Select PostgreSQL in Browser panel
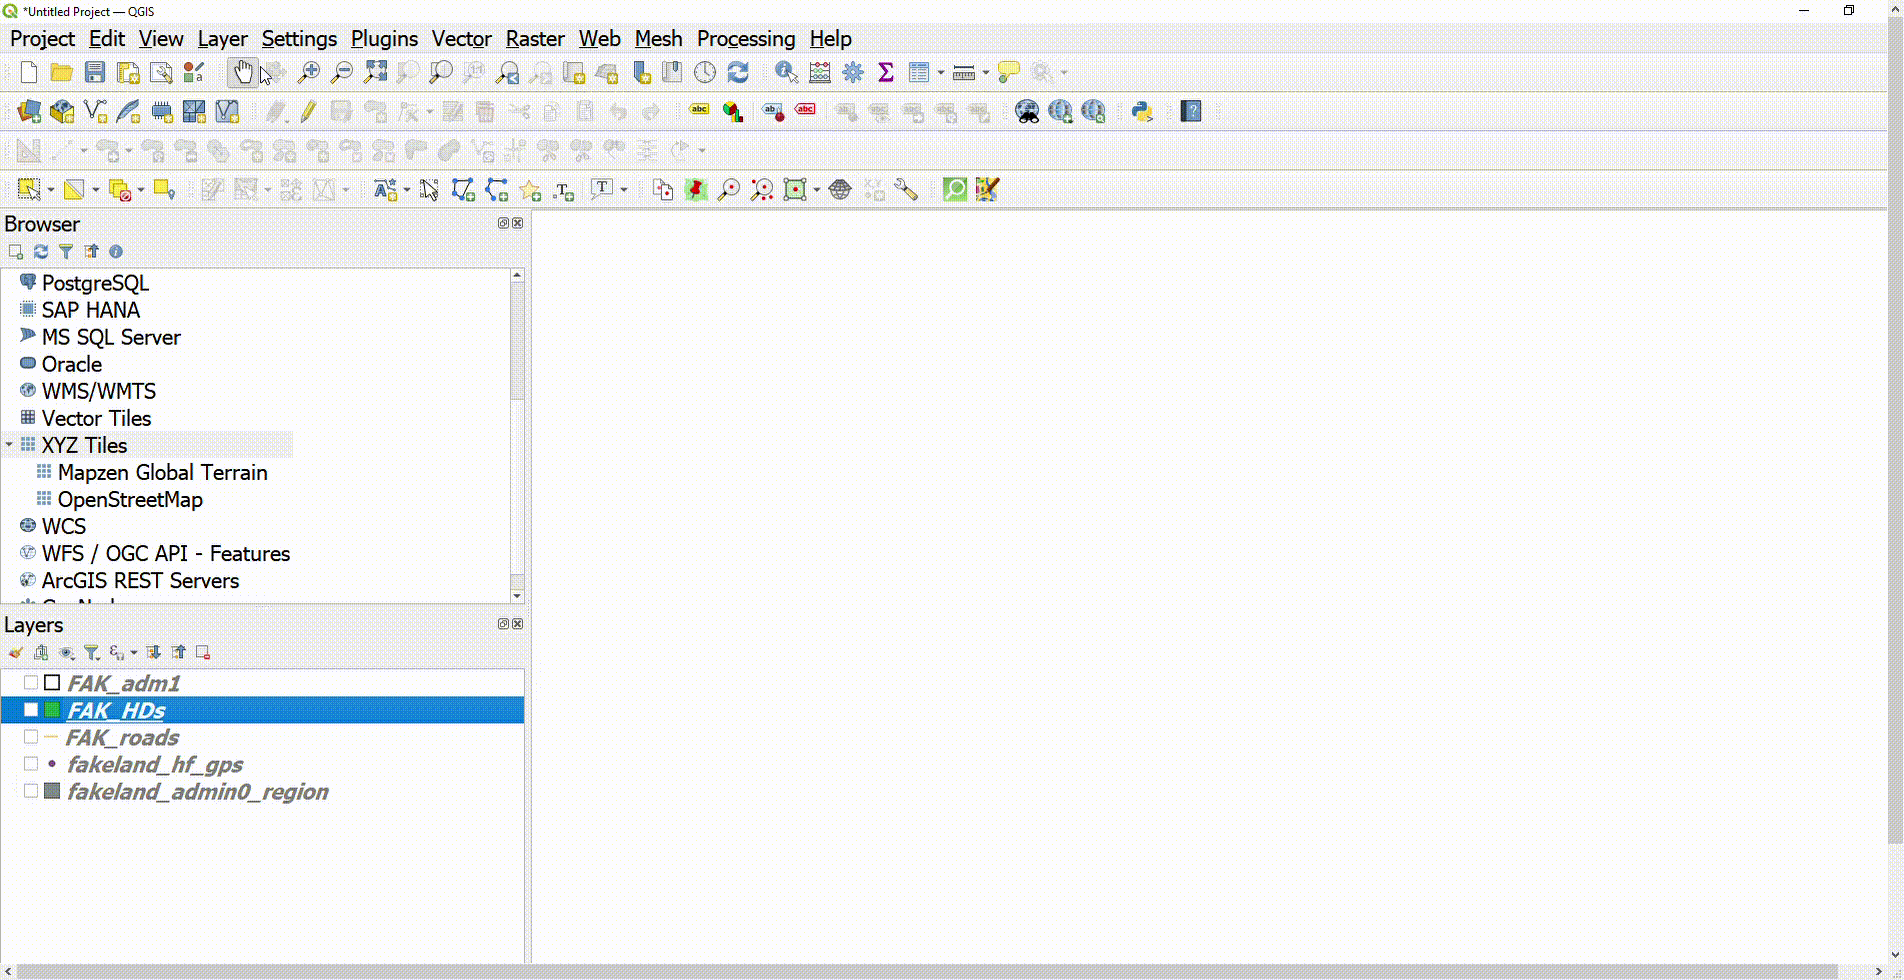 pyautogui.click(x=95, y=283)
